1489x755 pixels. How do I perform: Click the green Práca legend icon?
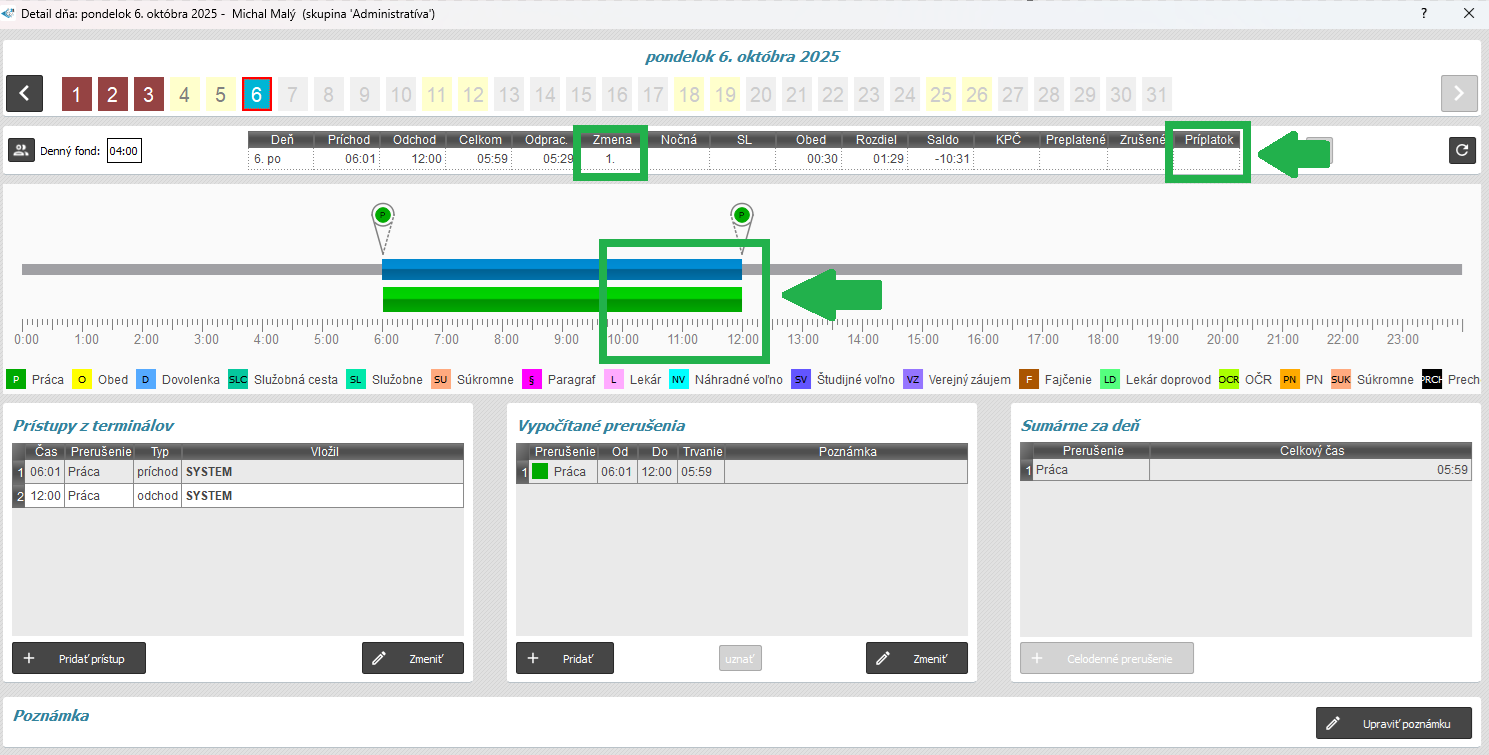coord(16,379)
